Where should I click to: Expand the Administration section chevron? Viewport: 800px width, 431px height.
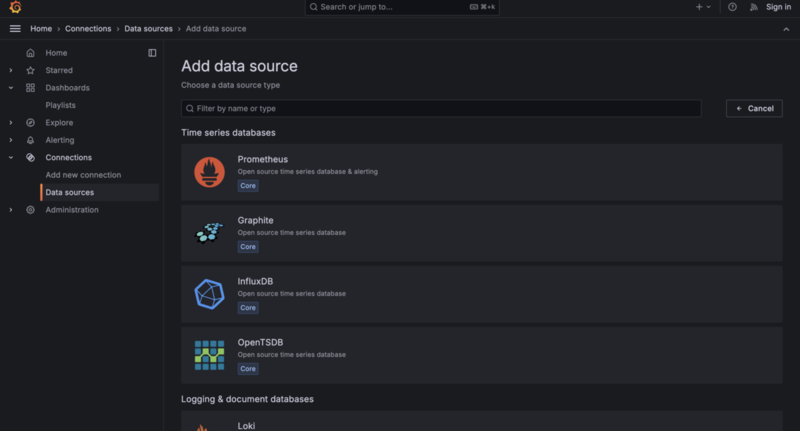tap(11, 210)
